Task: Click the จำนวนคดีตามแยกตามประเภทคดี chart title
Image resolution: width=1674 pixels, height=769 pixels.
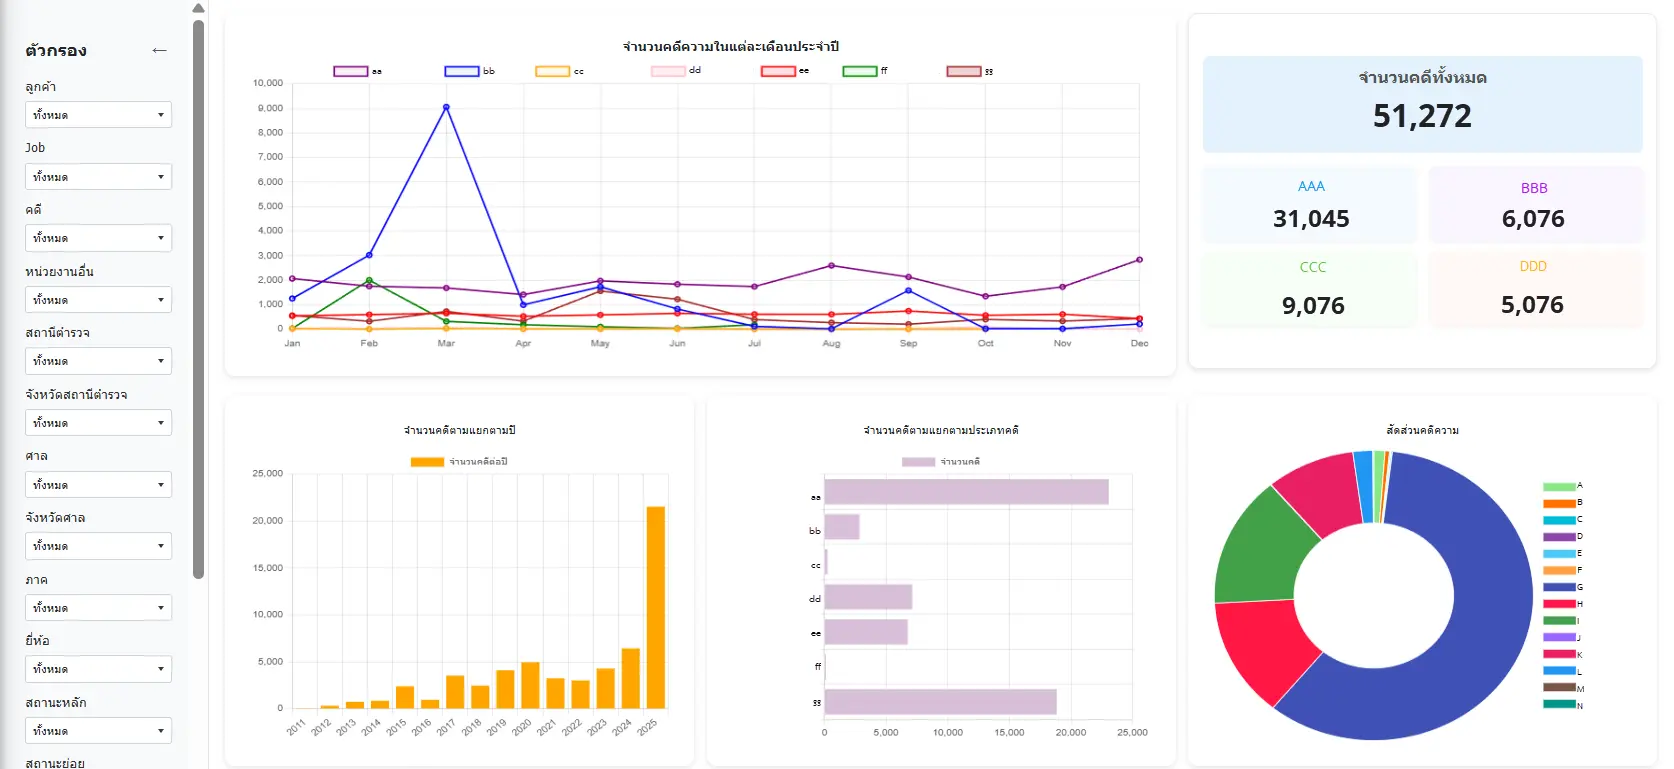Action: coord(941,430)
